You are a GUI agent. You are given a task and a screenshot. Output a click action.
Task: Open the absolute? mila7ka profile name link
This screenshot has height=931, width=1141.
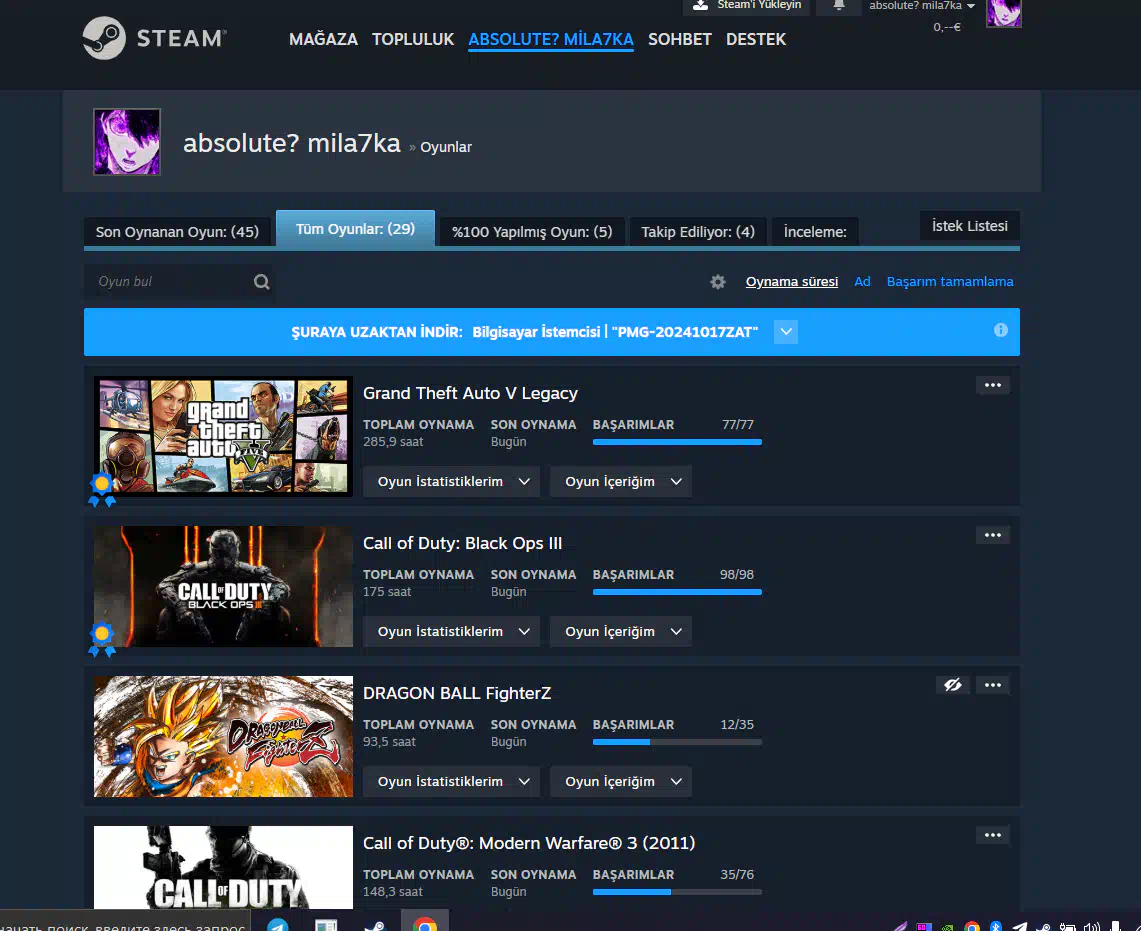[x=292, y=143]
